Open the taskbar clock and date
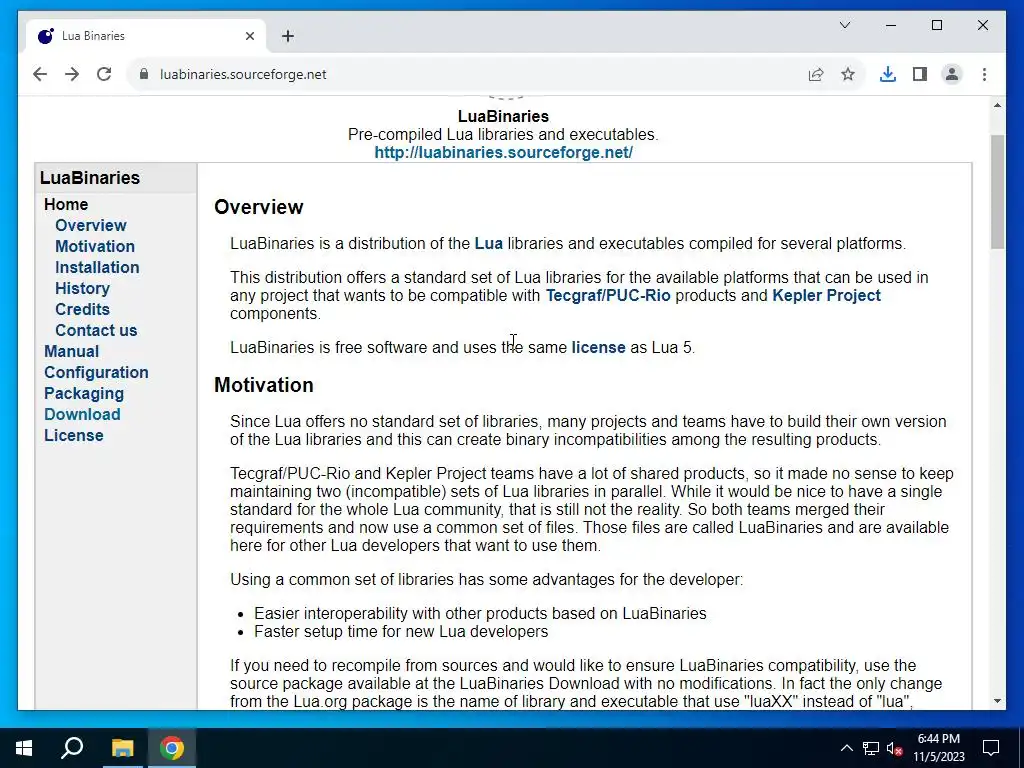1024x768 pixels. pyautogui.click(x=938, y=748)
